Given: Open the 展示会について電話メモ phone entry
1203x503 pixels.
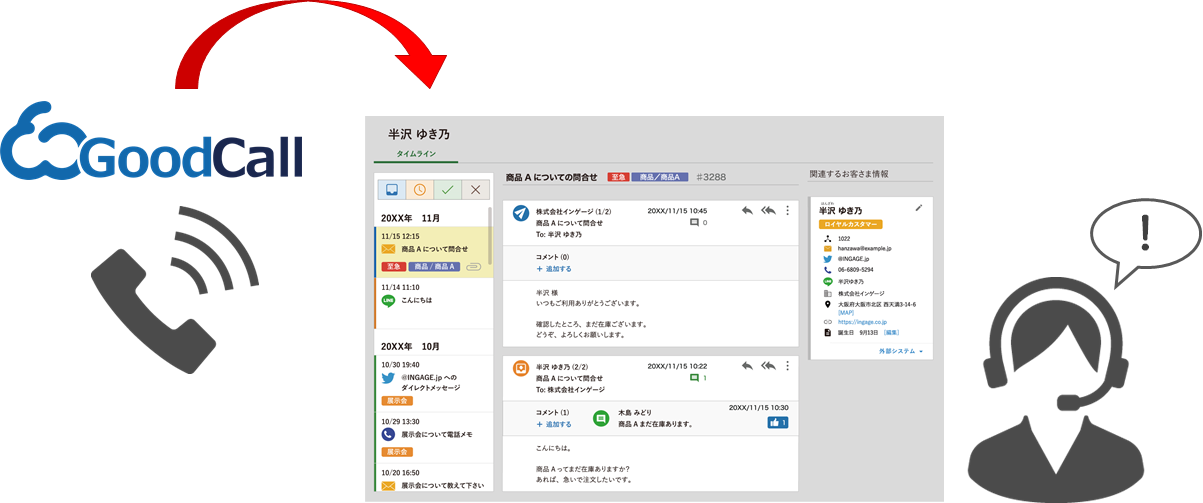Looking at the screenshot, I should pyautogui.click(x=432, y=437).
